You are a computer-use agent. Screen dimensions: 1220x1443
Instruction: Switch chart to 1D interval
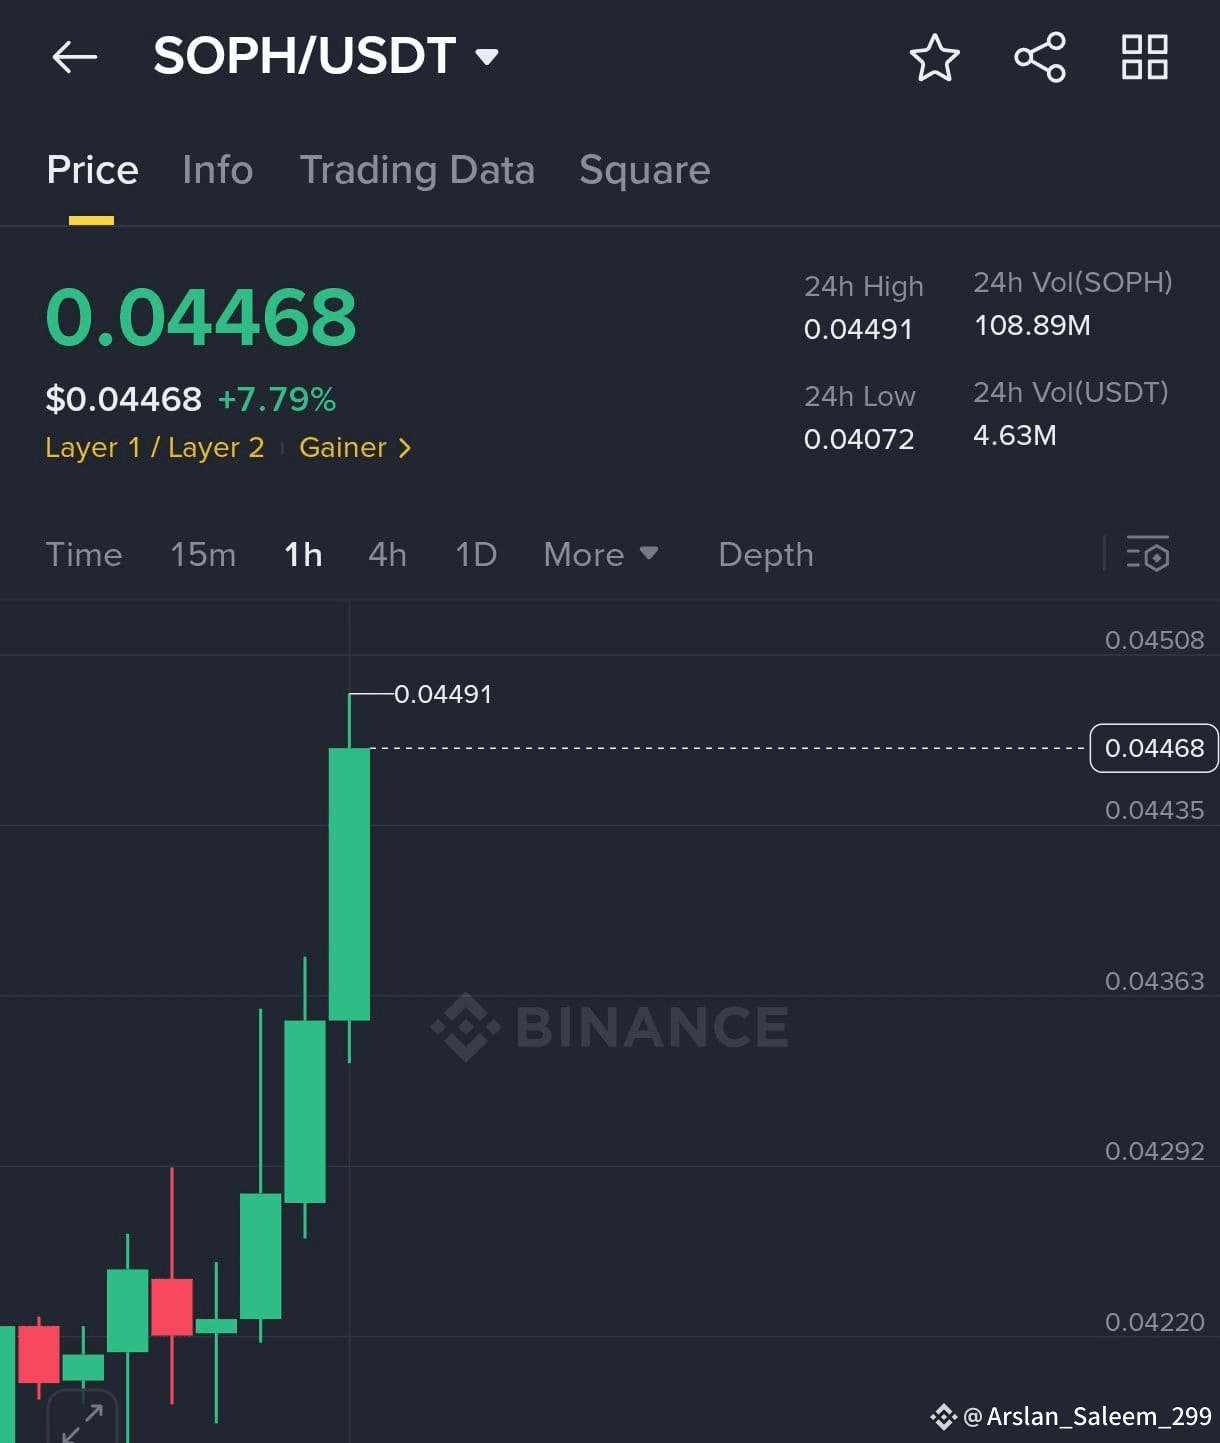point(476,554)
